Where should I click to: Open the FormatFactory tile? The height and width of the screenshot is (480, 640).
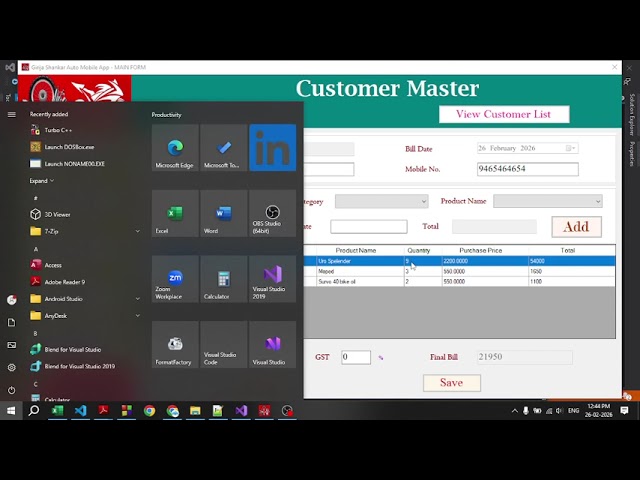point(175,345)
